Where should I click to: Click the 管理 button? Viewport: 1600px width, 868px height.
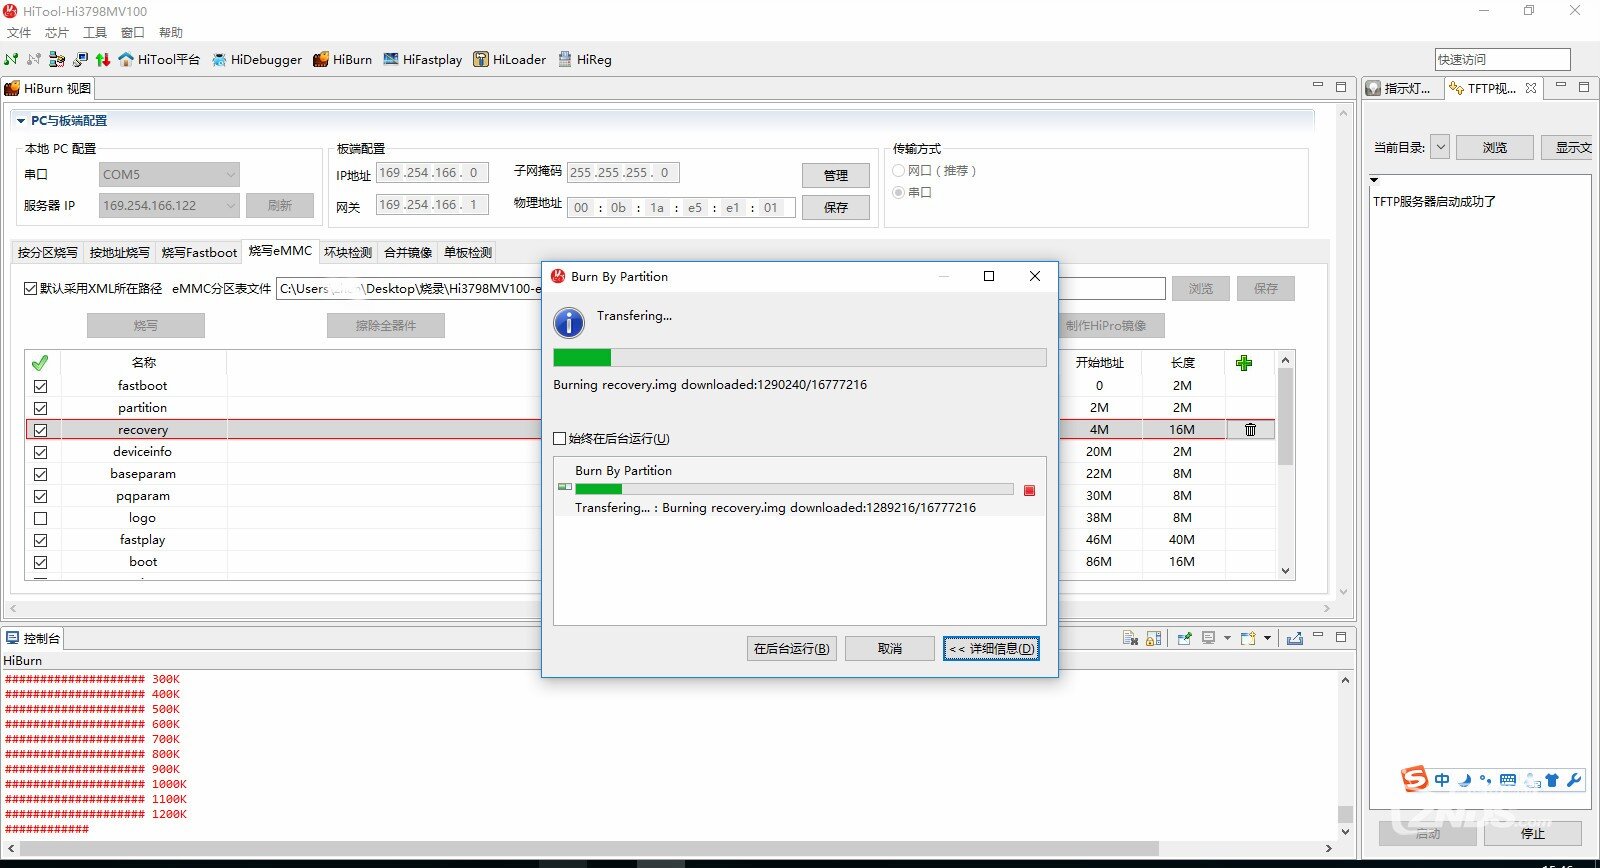(836, 175)
